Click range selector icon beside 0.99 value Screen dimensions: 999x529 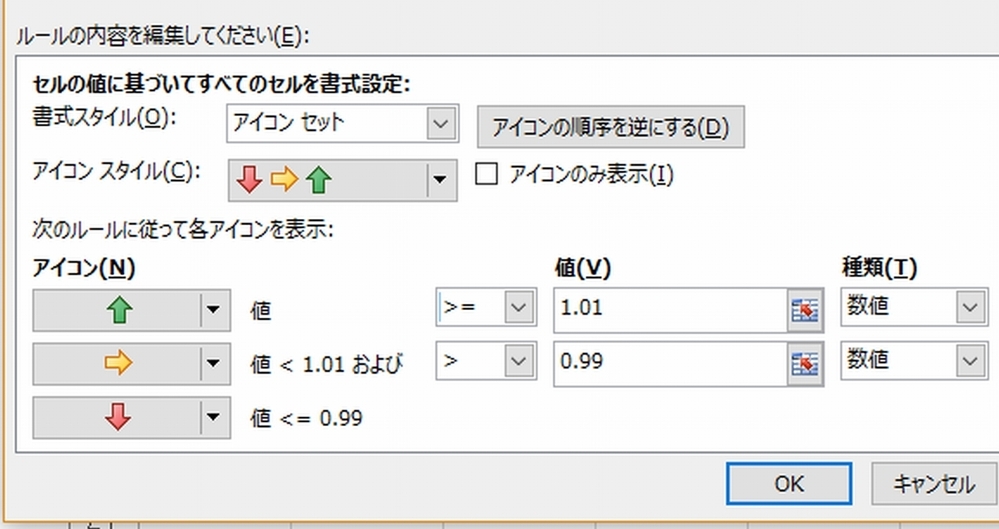[803, 363]
